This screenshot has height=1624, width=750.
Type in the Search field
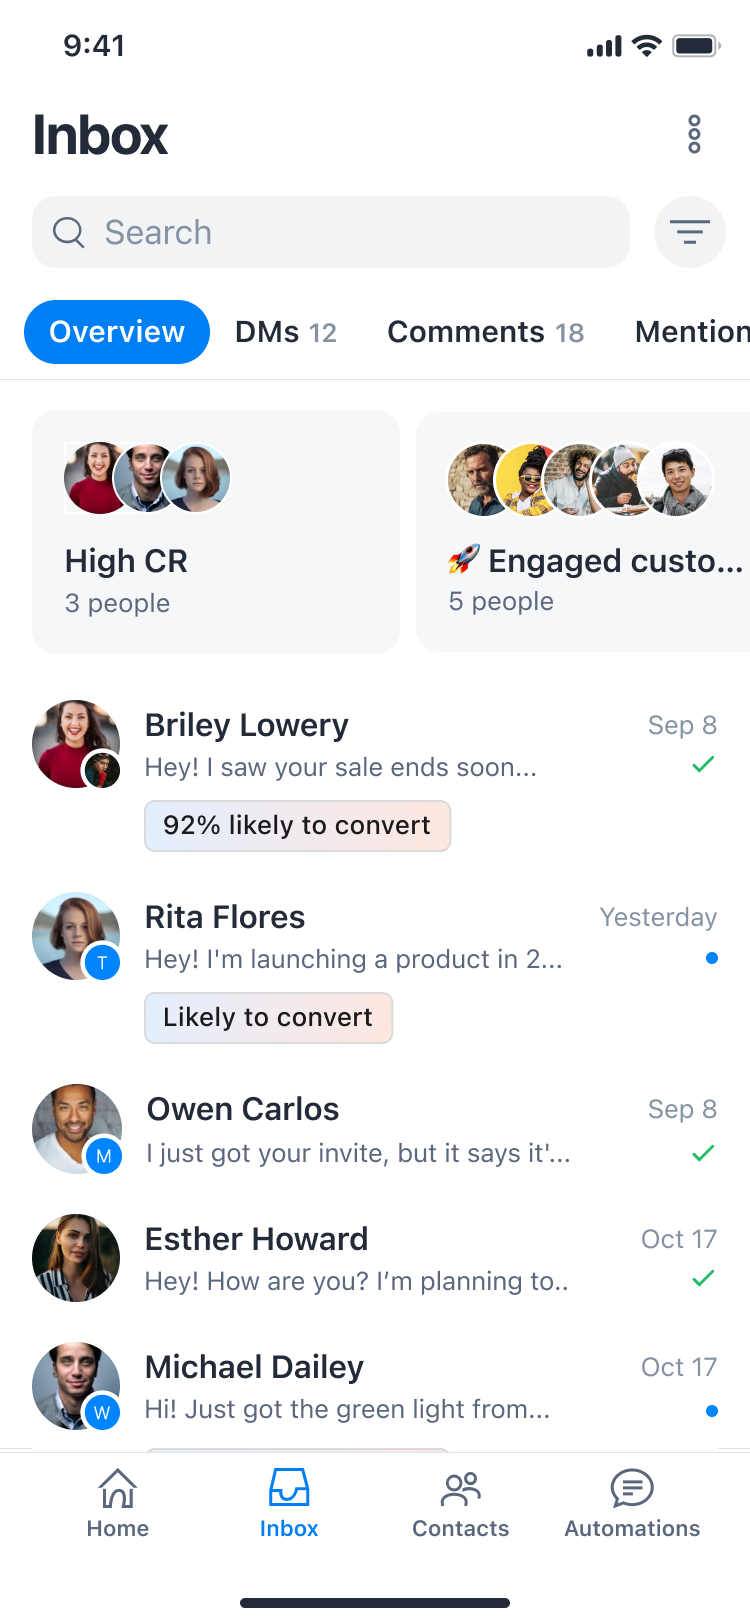point(360,232)
